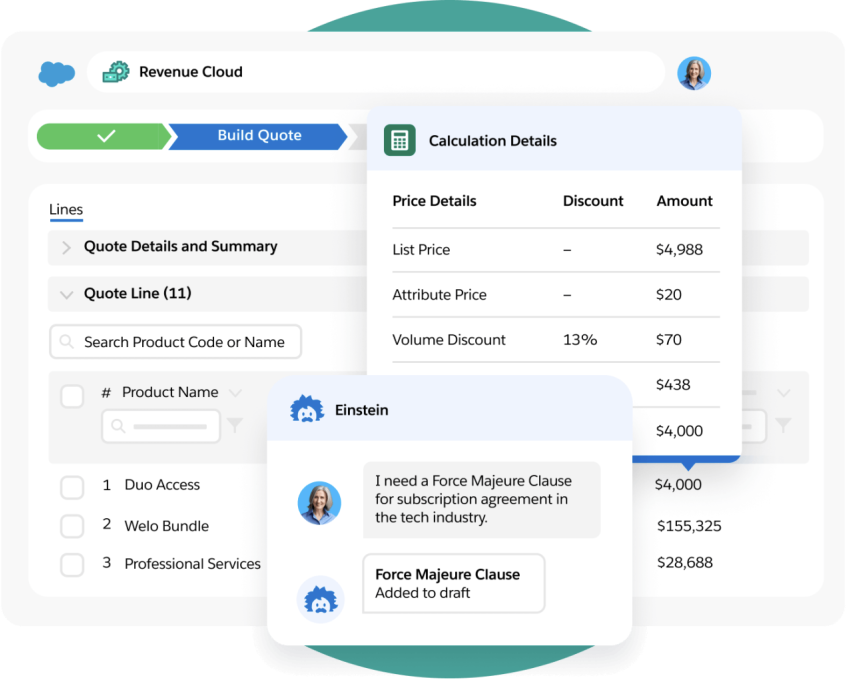Click the Discount column header
The image size is (846, 679).
click(593, 201)
